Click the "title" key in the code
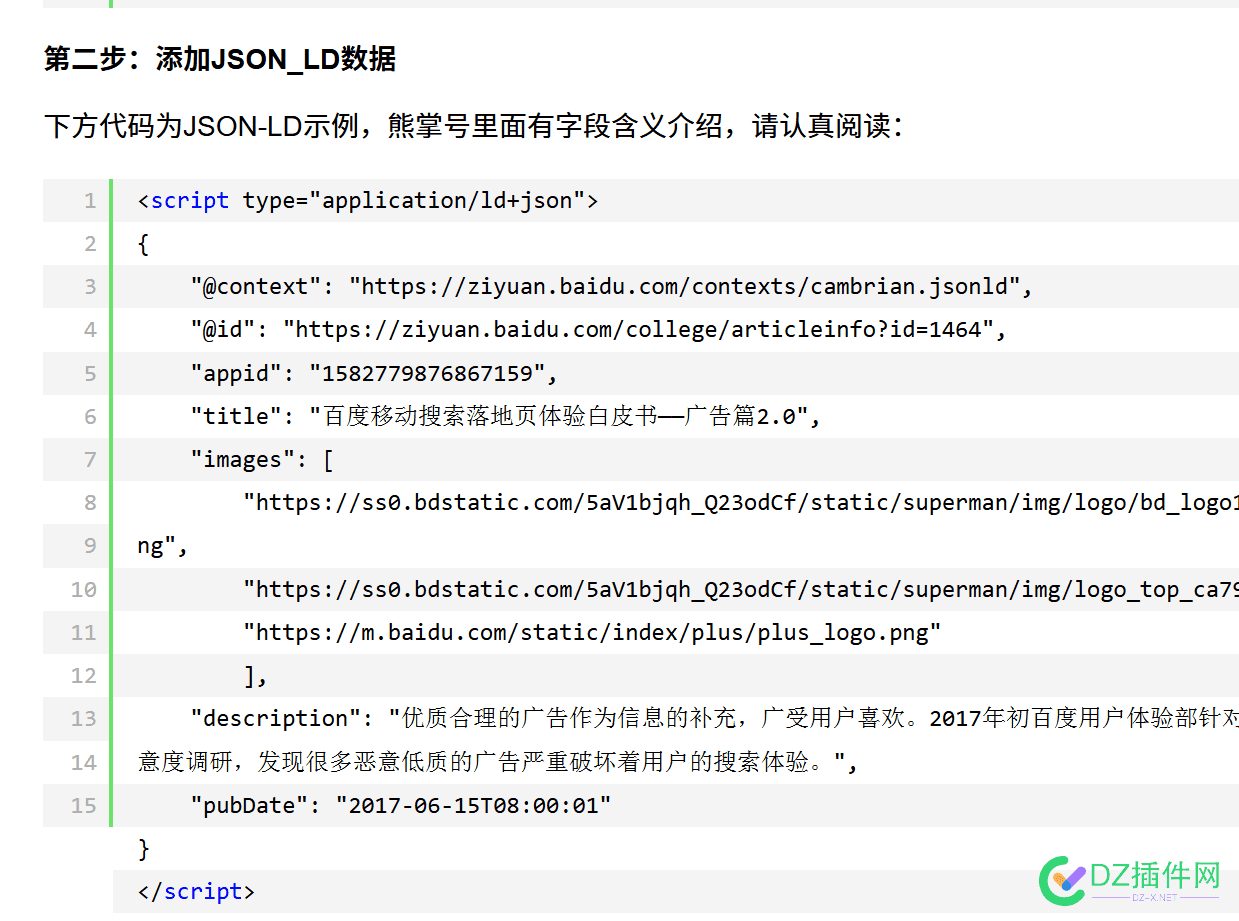 237,416
